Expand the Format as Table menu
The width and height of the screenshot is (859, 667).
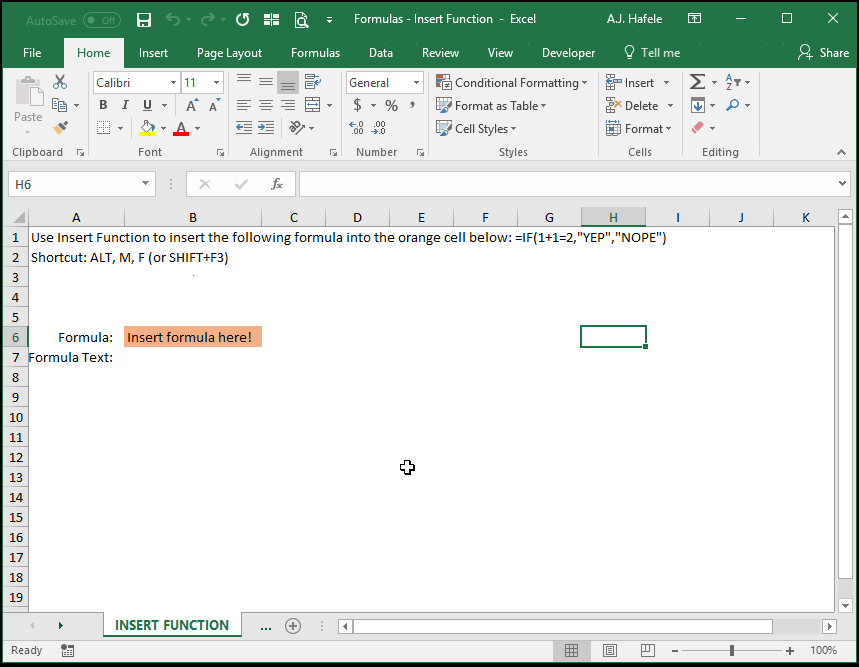pos(491,106)
